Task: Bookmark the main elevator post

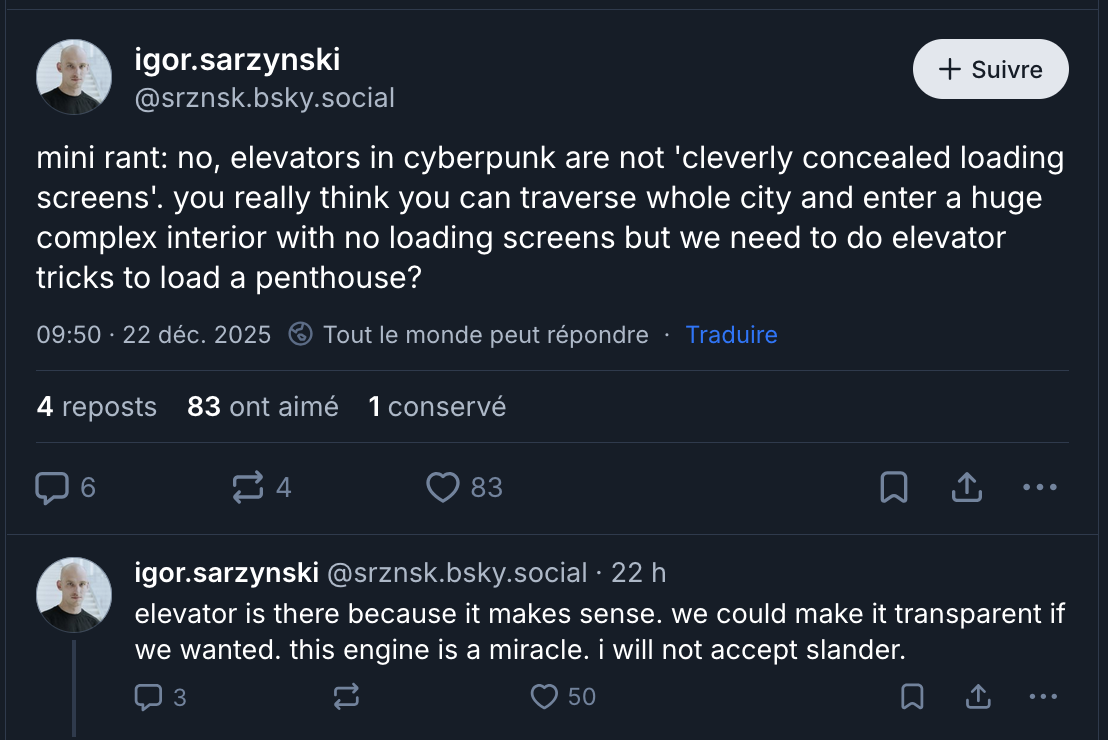Action: point(895,487)
